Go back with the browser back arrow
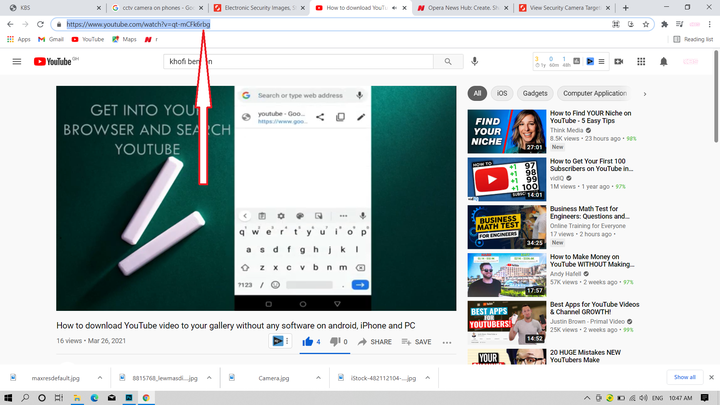This screenshot has height=405, width=720. click(x=10, y=24)
